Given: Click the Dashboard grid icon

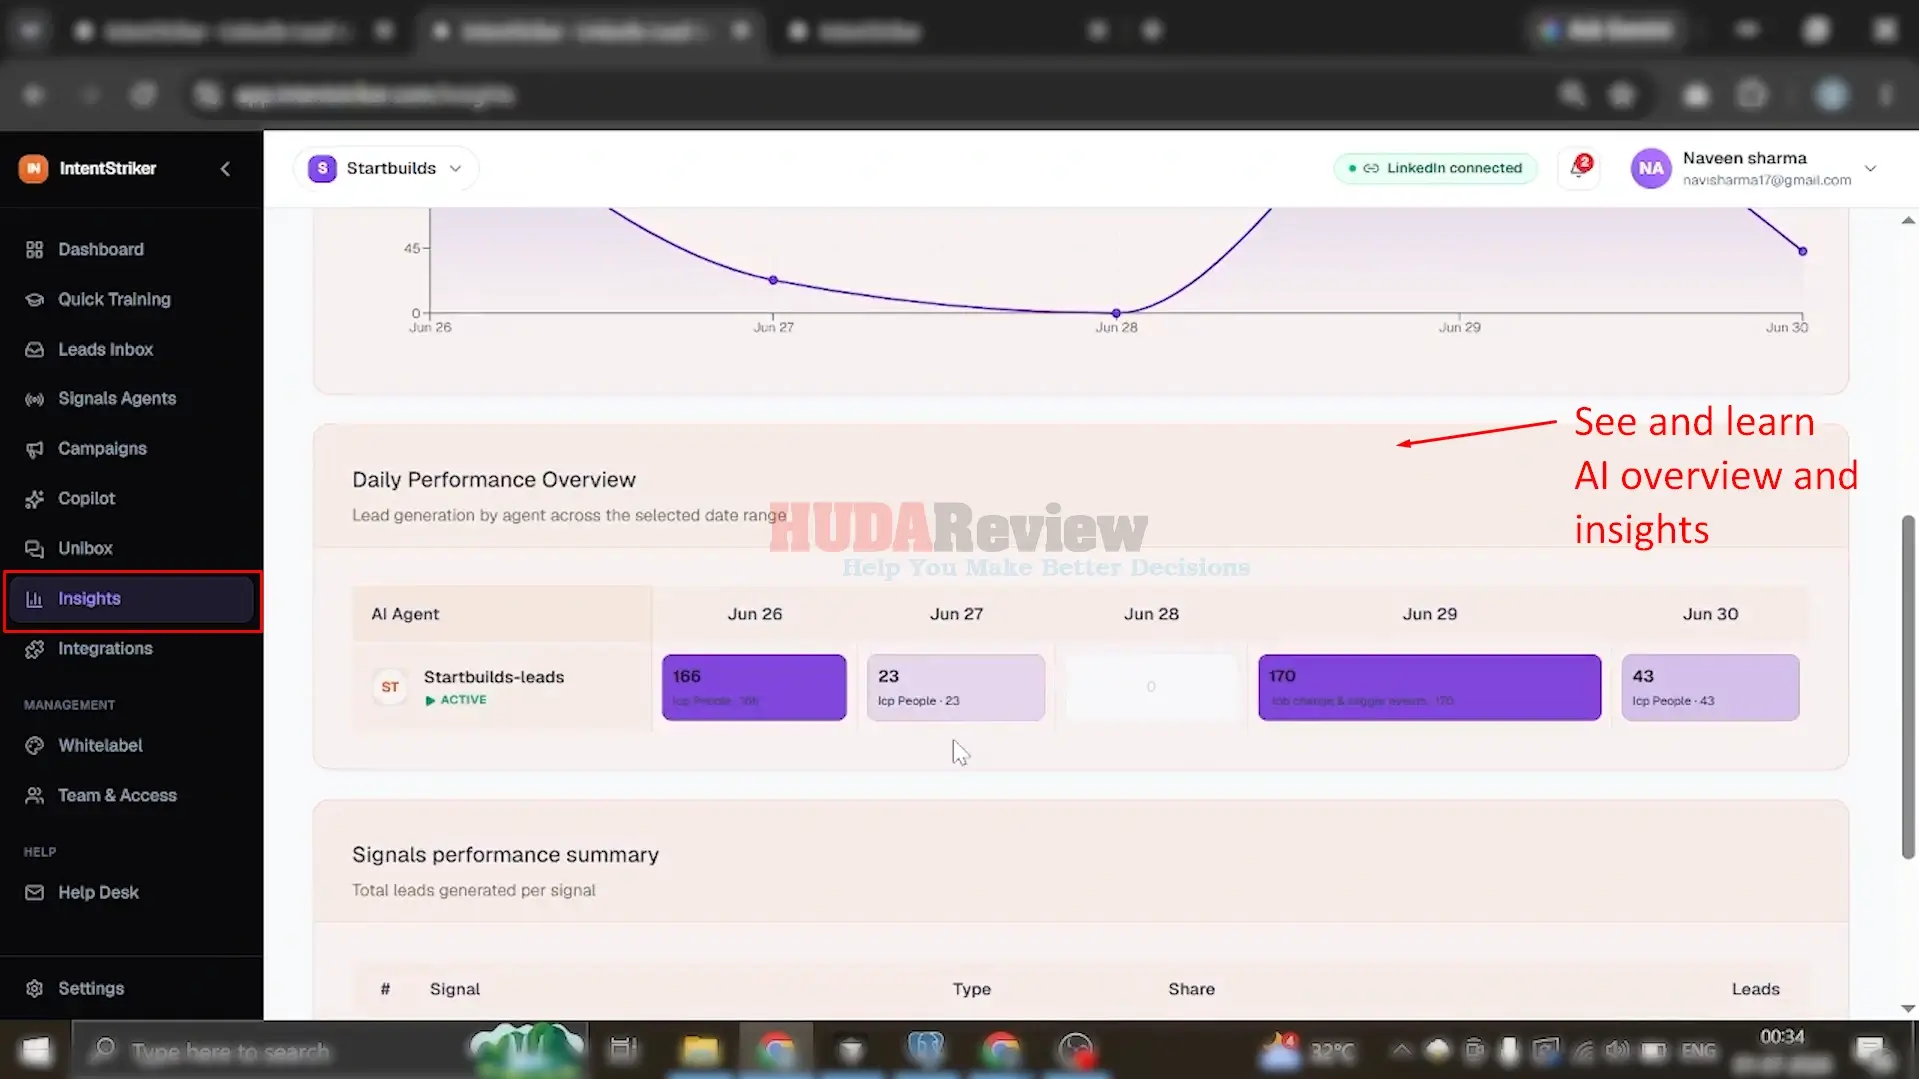Looking at the screenshot, I should [34, 249].
